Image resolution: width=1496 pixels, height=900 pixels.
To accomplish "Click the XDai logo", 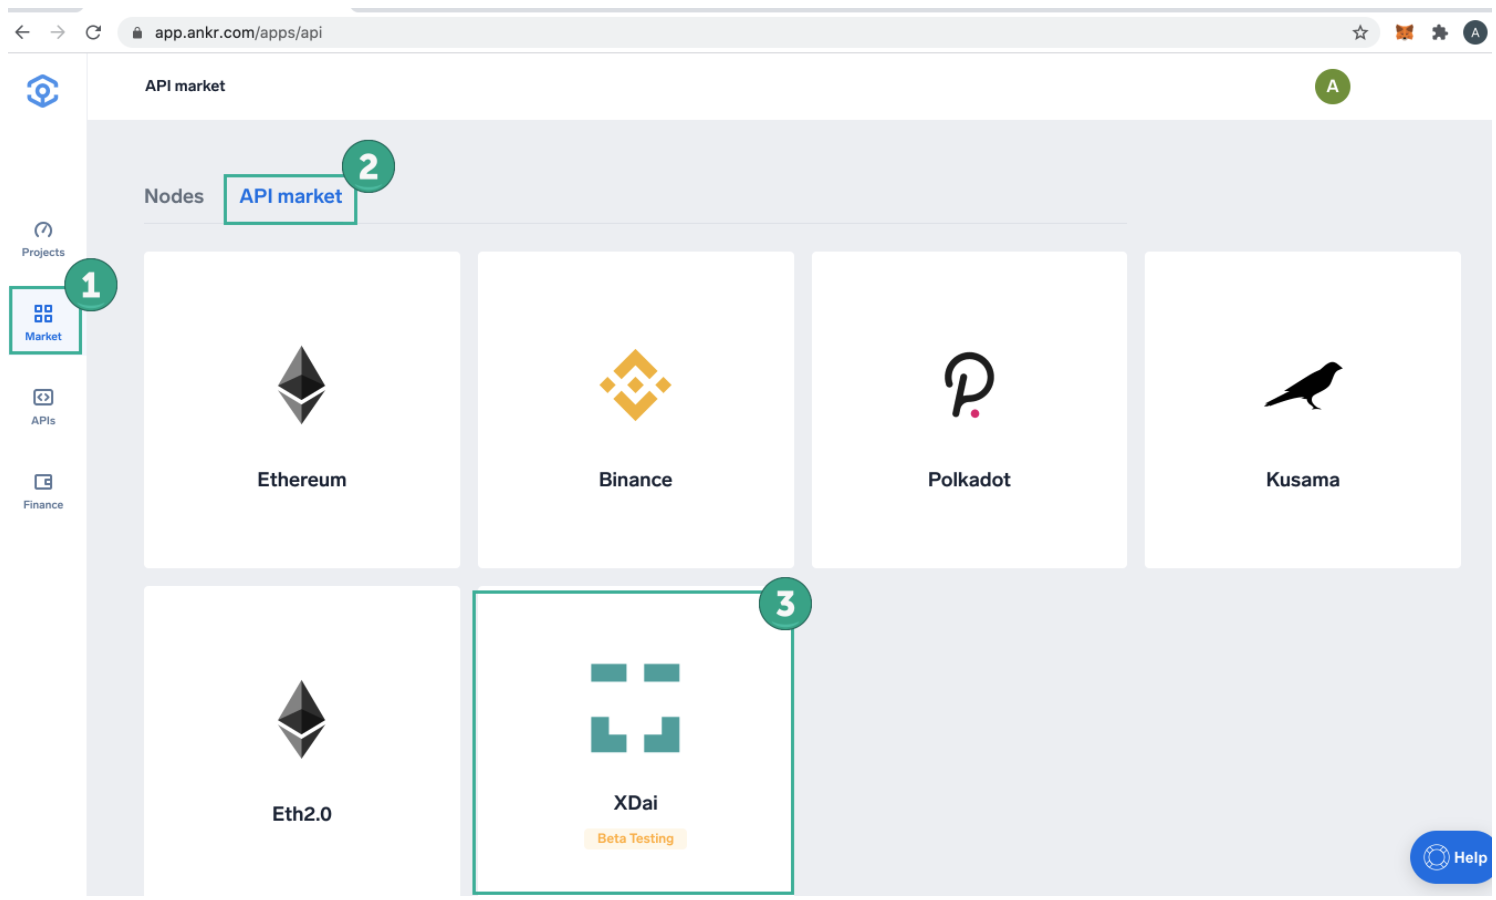I will [x=635, y=708].
